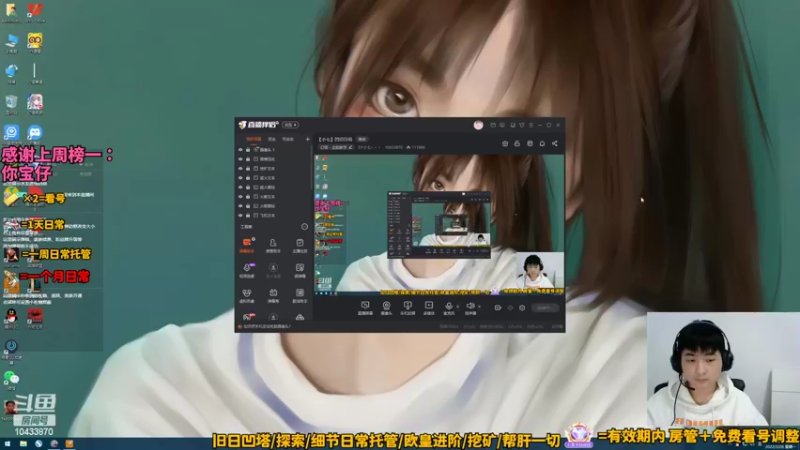
Task: Expand speaker options arrow
Action: point(479,307)
